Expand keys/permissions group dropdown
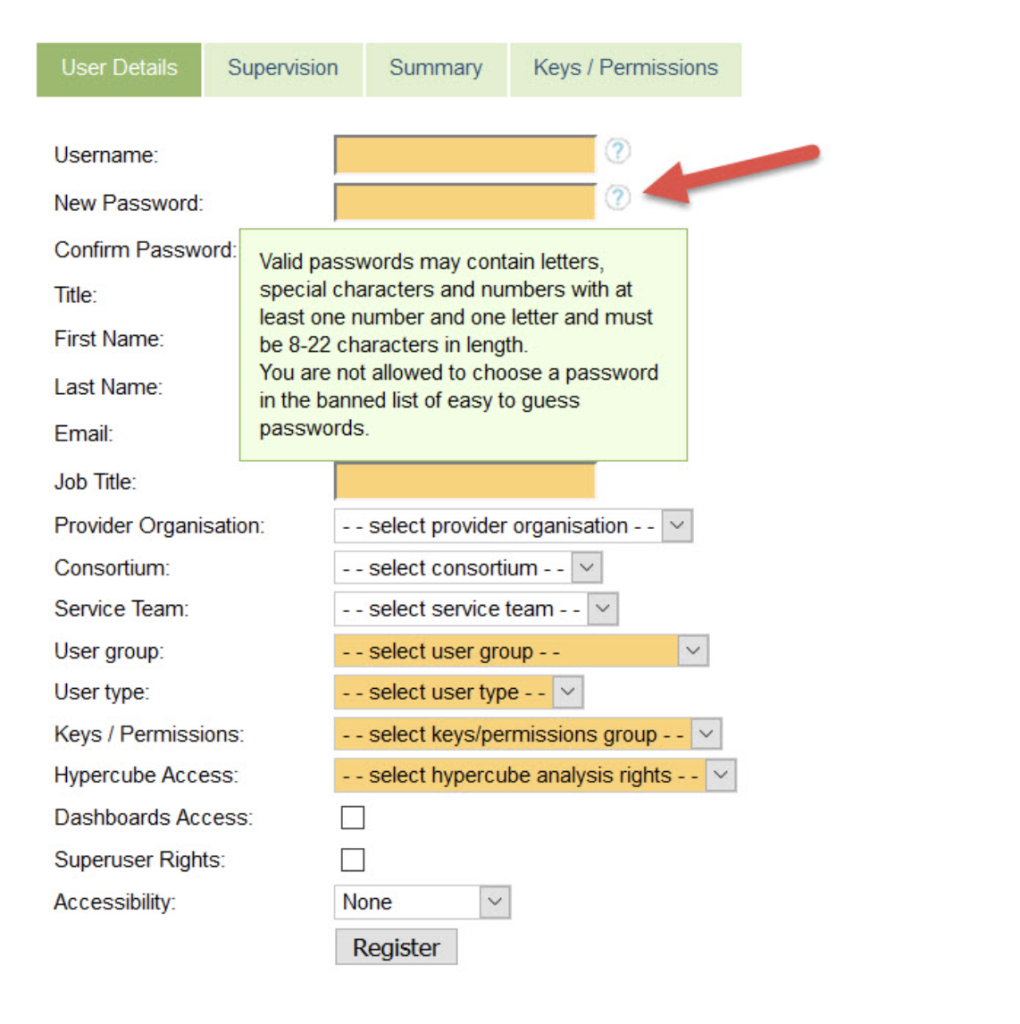This screenshot has height=1024, width=1020. click(x=527, y=734)
